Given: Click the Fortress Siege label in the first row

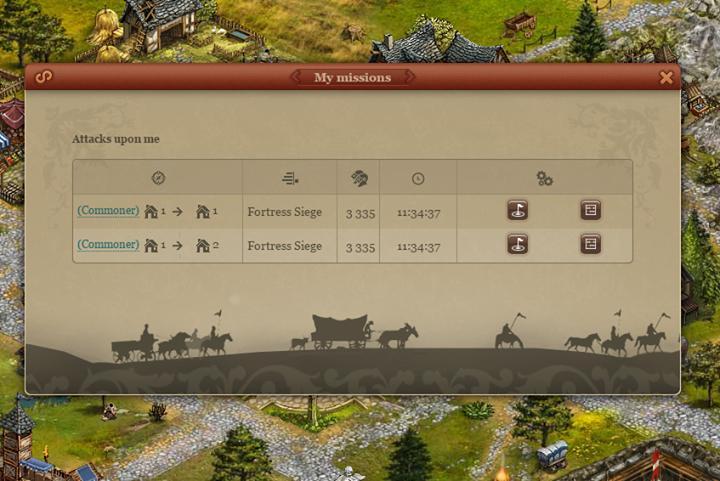Looking at the screenshot, I should tap(285, 212).
